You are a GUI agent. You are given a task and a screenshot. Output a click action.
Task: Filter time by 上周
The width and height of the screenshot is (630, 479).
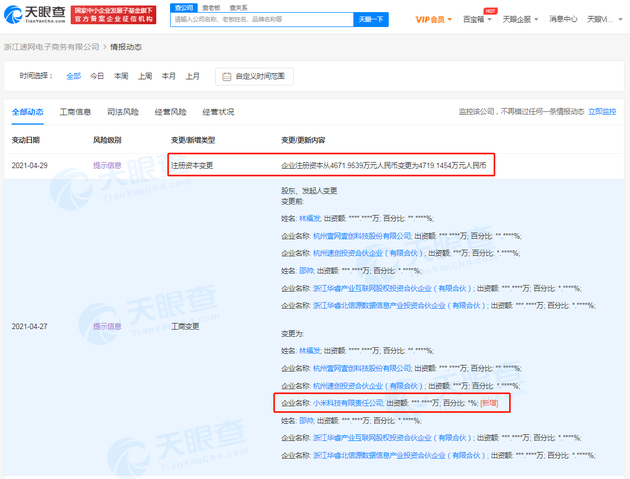pyautogui.click(x=145, y=76)
